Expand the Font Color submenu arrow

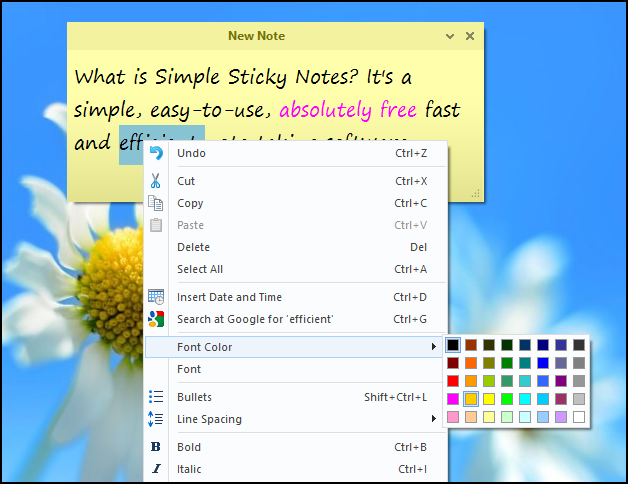point(433,347)
